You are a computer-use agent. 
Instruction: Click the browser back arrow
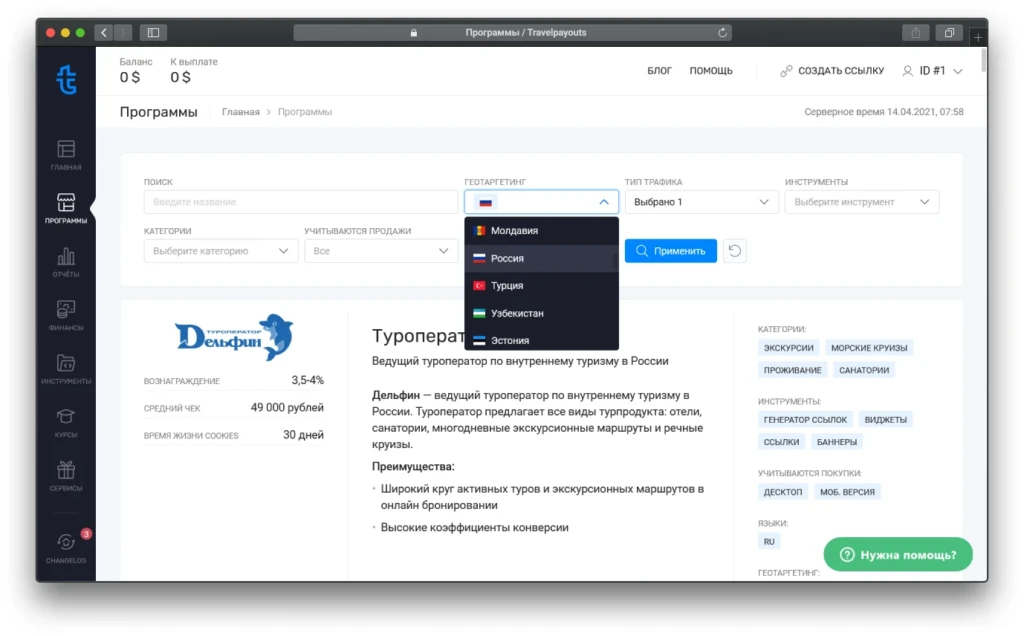click(x=104, y=32)
